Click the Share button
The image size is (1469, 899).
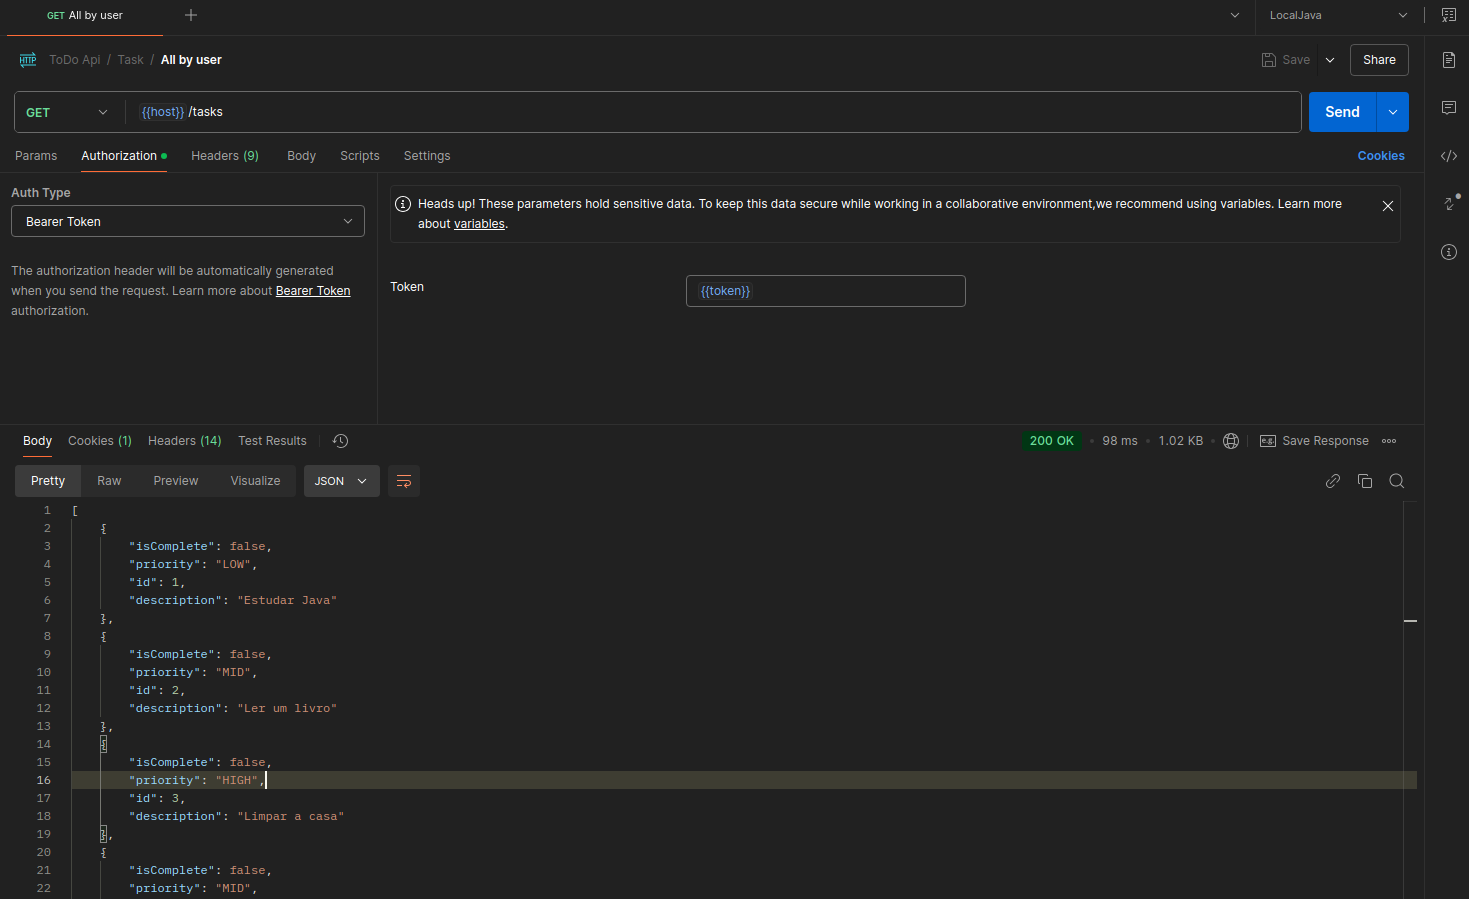(1379, 60)
